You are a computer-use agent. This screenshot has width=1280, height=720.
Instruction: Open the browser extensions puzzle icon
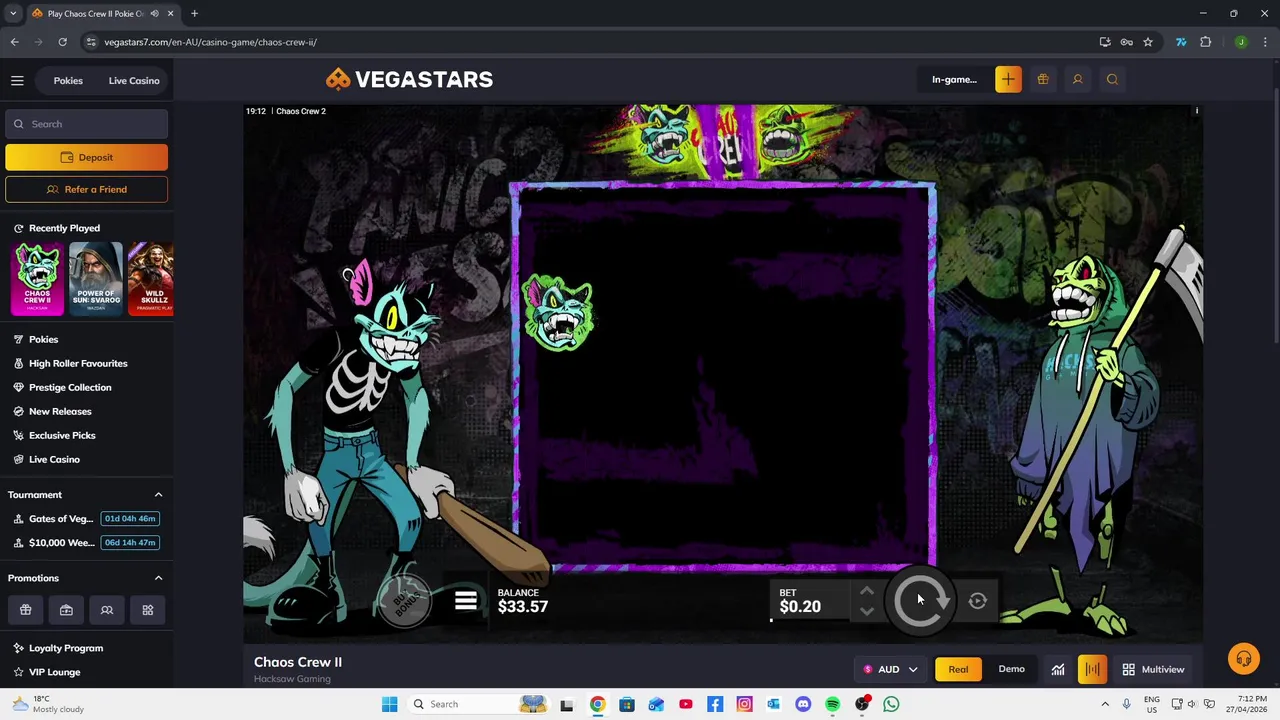click(1205, 42)
